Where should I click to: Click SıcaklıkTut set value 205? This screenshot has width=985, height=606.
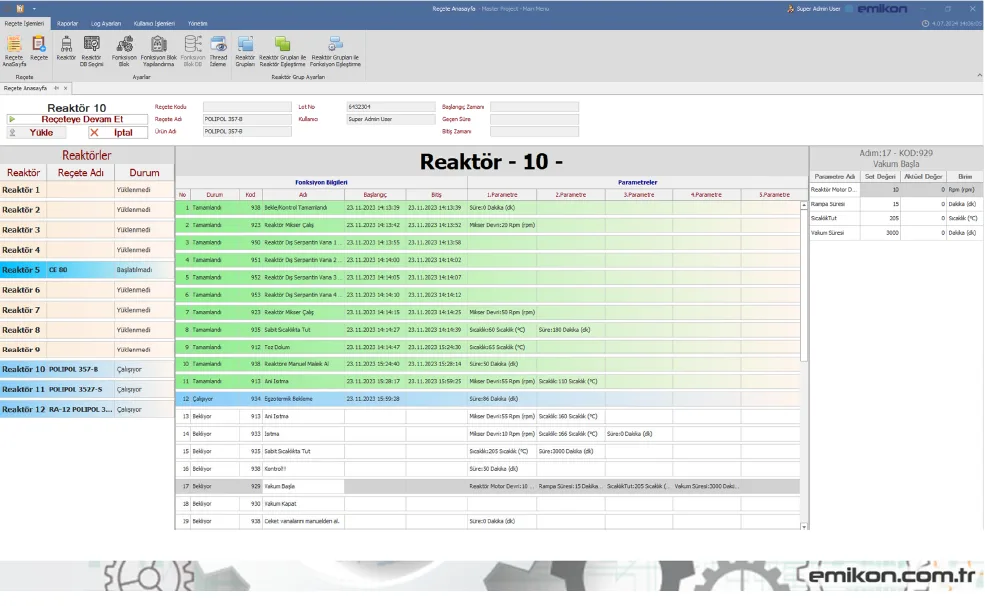pos(880,219)
